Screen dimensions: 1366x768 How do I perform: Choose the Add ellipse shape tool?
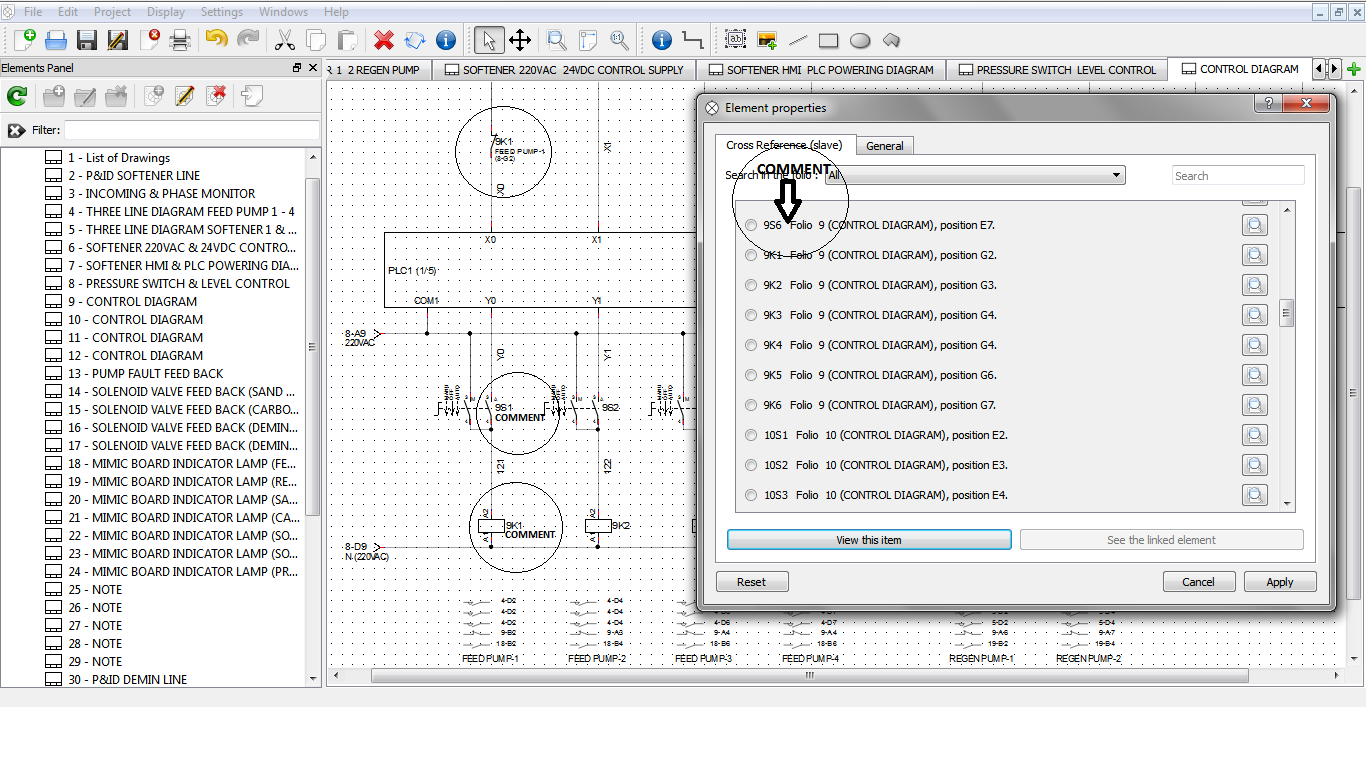pyautogui.click(x=860, y=41)
